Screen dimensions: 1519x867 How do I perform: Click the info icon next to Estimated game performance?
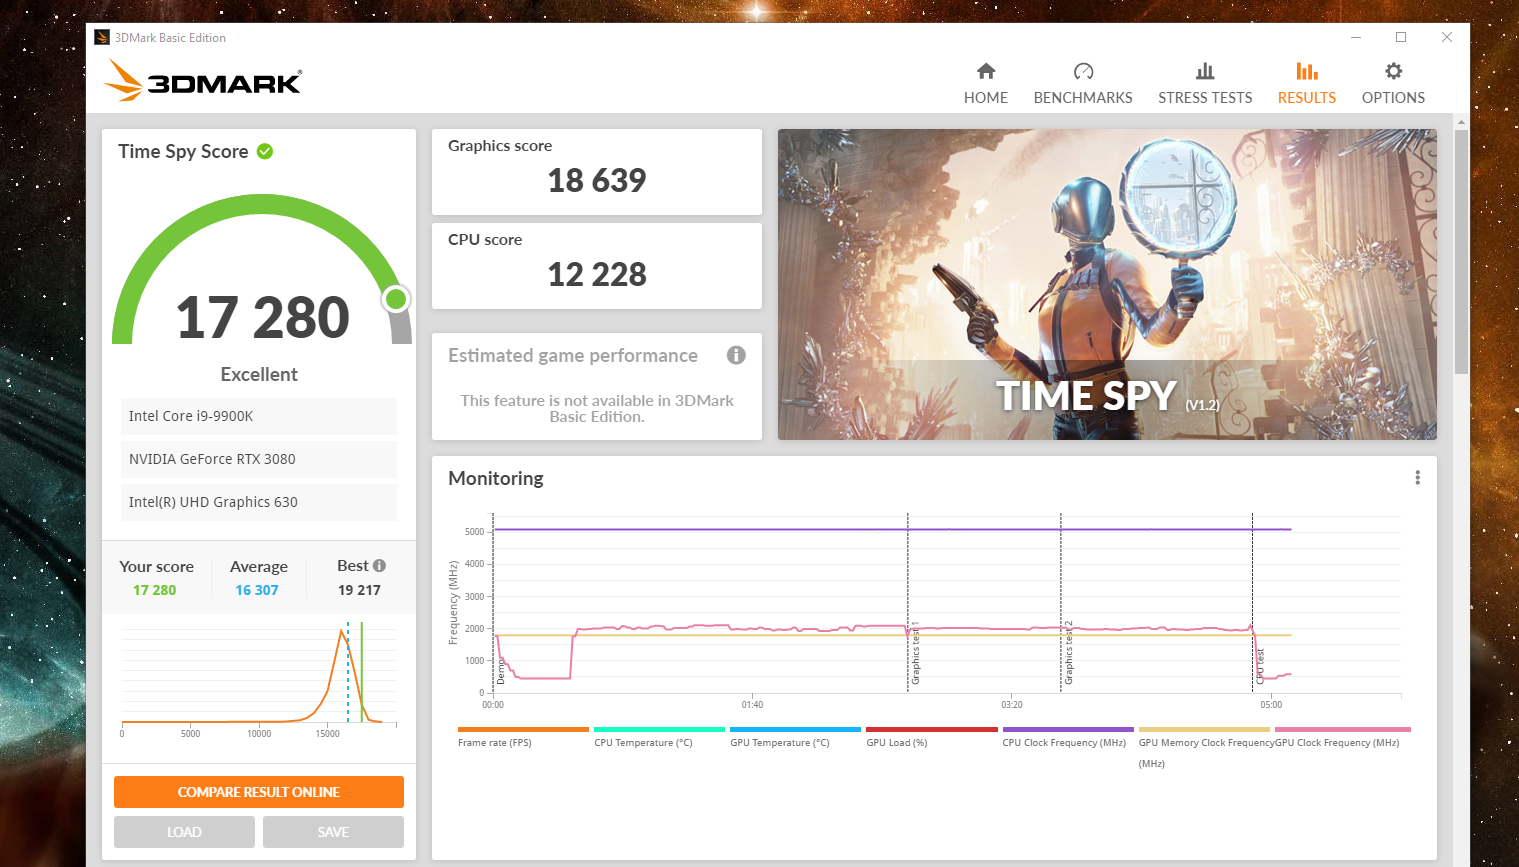point(736,355)
